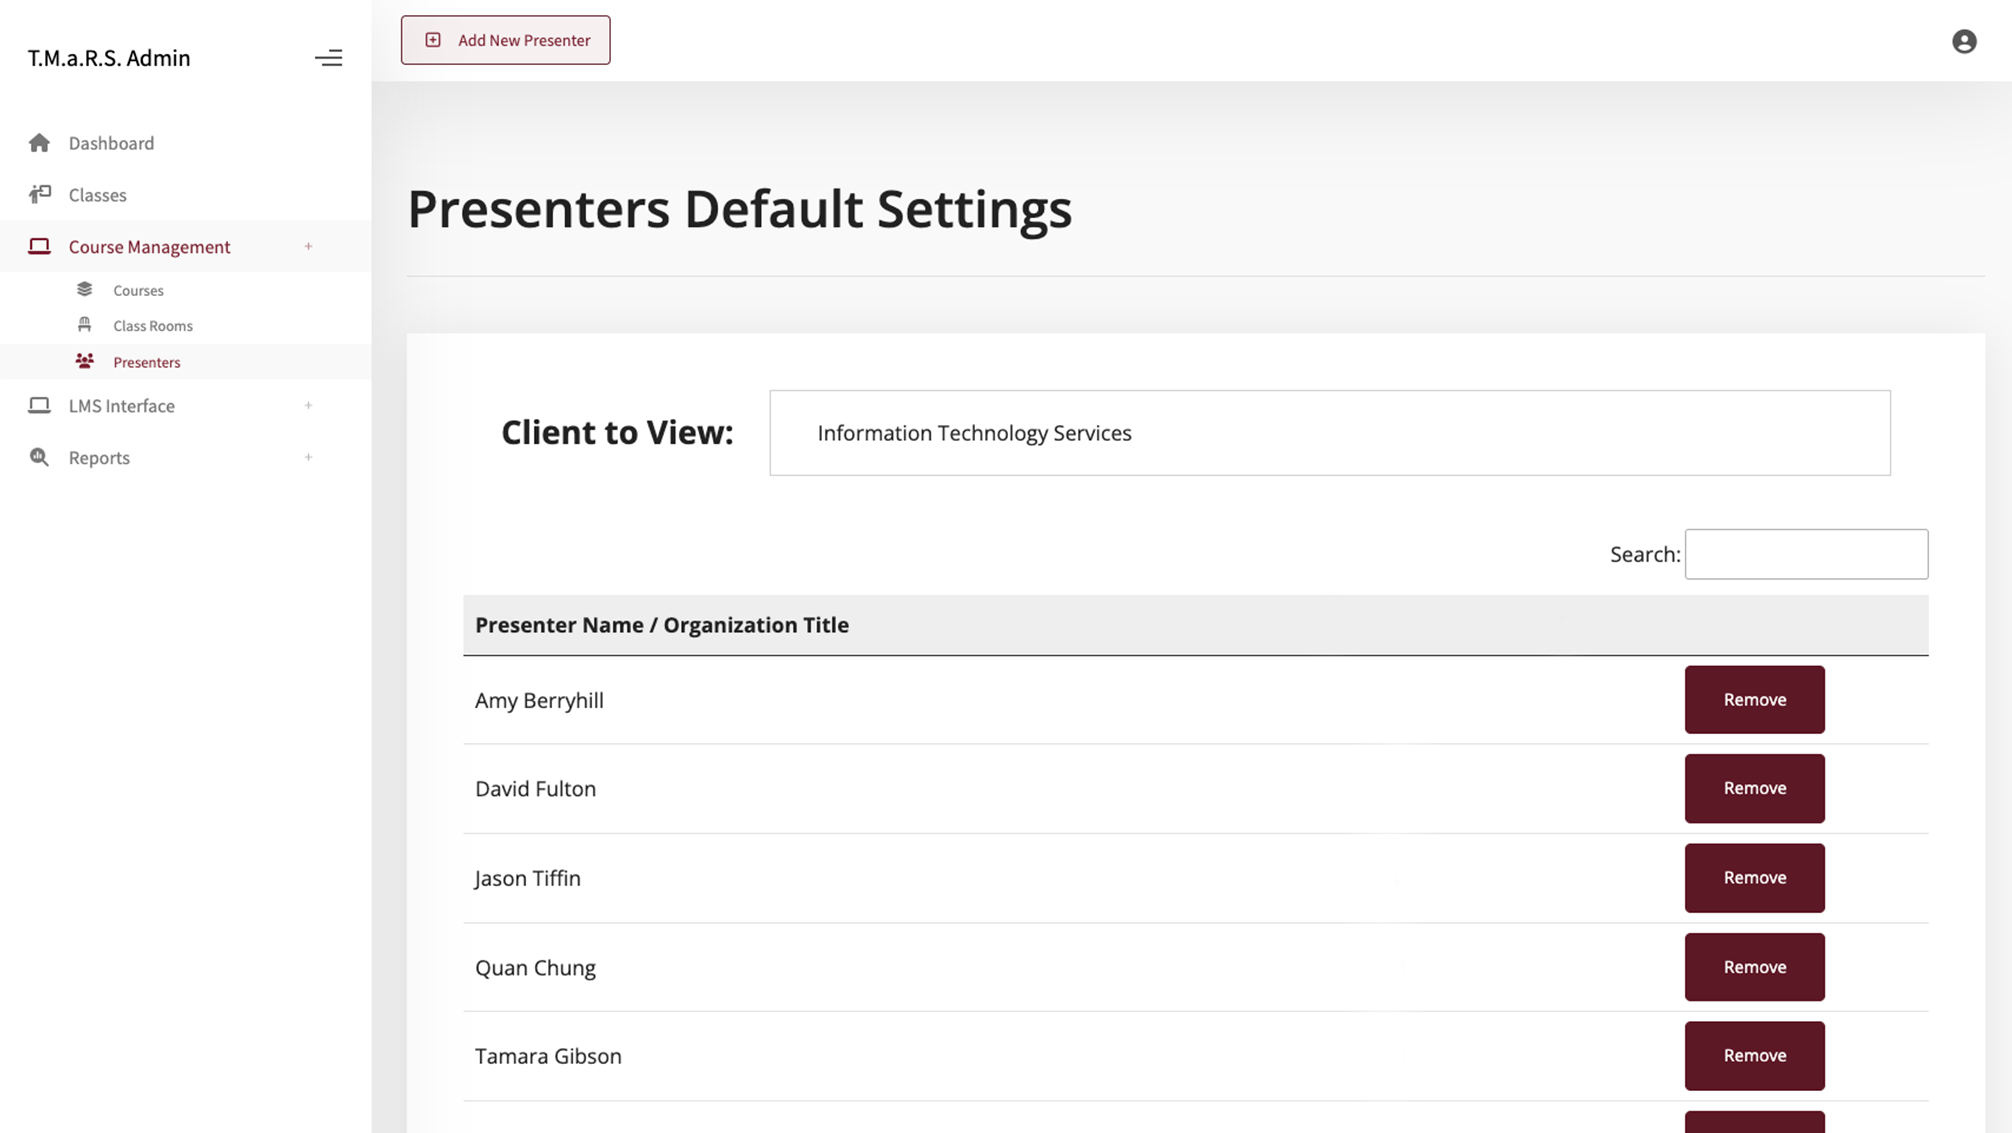The image size is (2012, 1133).
Task: Click T.M.a.R.S. Admin title
Action: 108,58
